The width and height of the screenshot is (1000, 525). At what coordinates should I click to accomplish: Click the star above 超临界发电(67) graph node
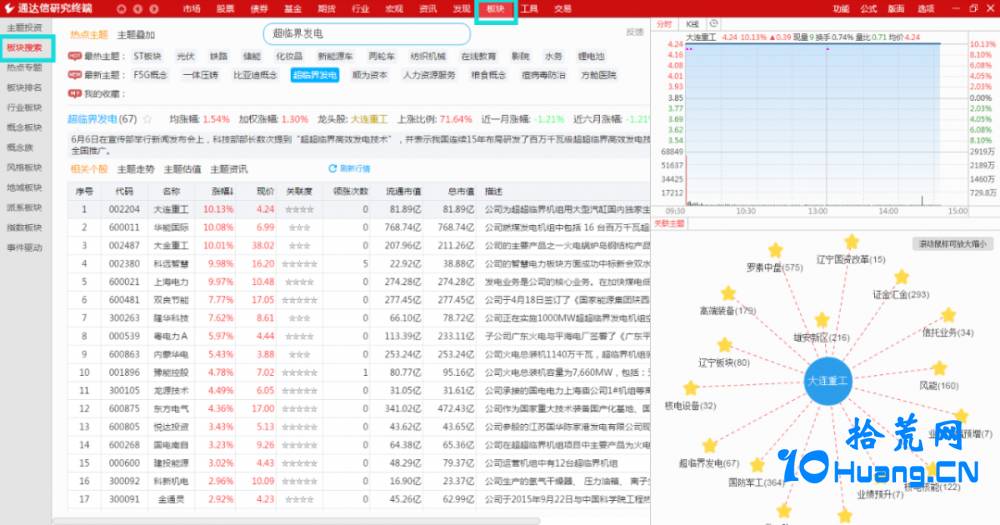709,445
